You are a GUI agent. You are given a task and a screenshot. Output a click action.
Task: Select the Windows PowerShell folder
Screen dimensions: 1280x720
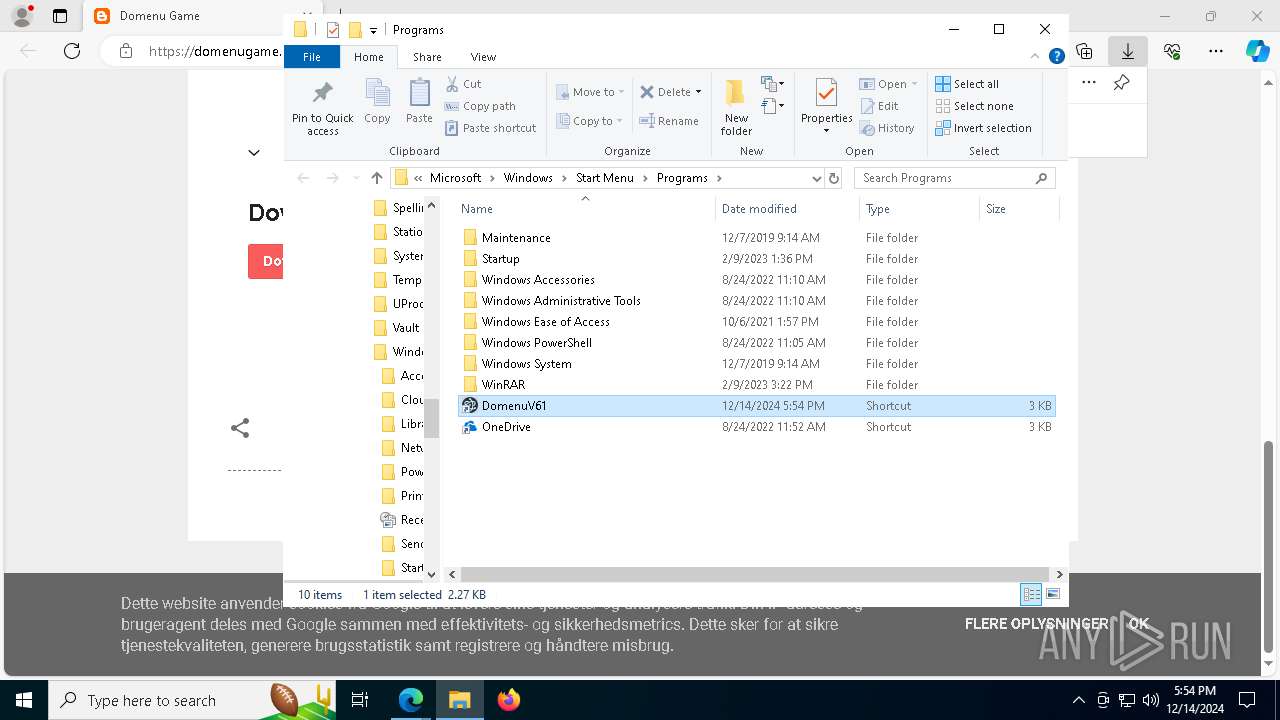click(756, 343)
